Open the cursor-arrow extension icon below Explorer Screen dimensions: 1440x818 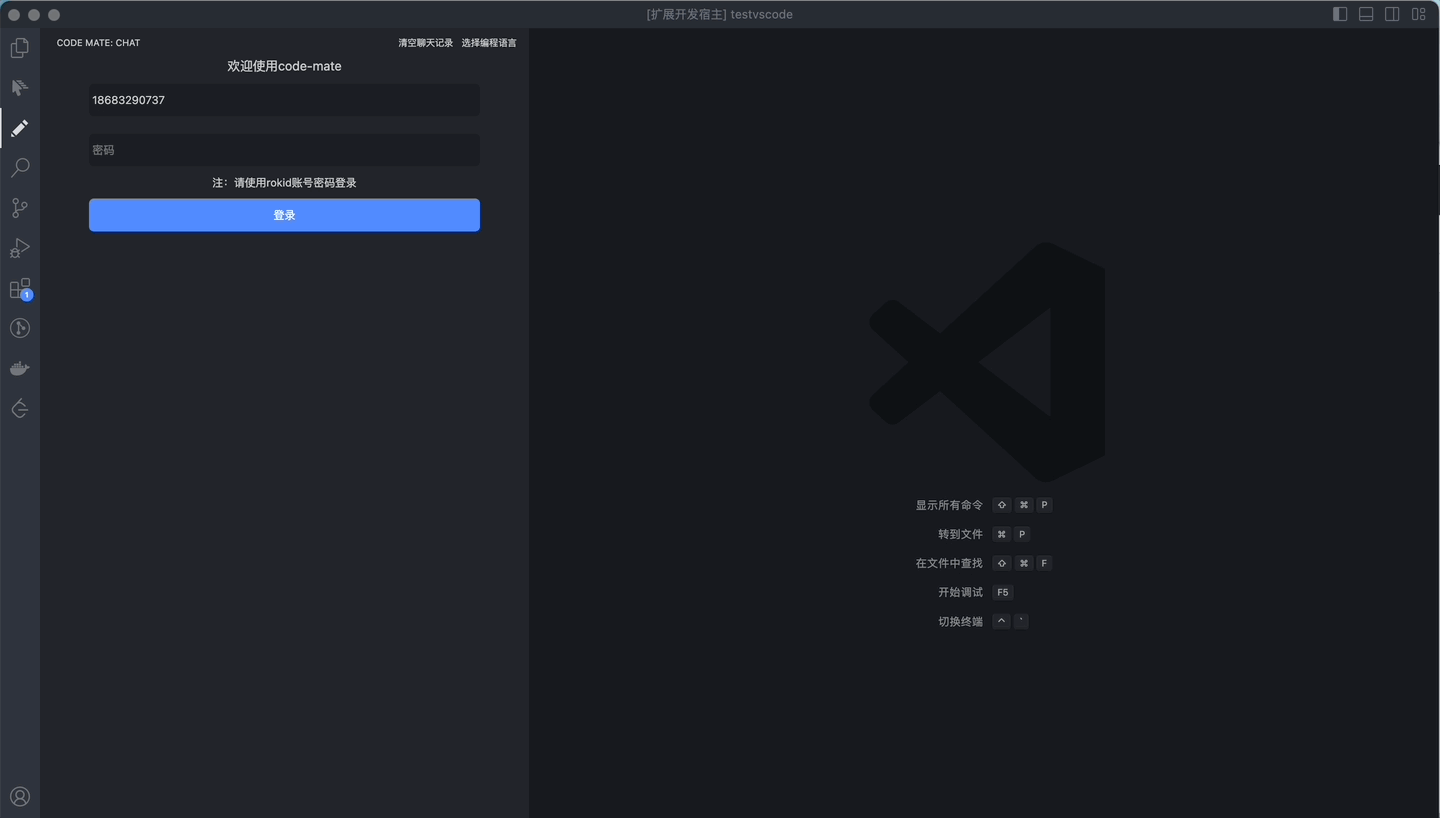pyautogui.click(x=20, y=88)
